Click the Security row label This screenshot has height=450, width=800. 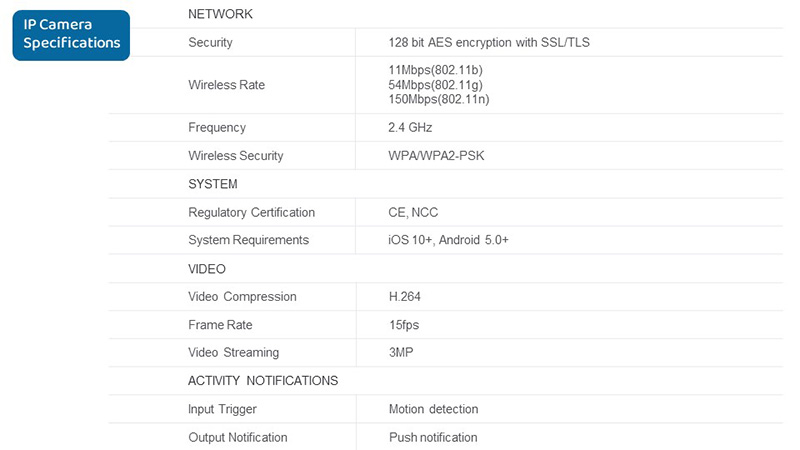[210, 43]
